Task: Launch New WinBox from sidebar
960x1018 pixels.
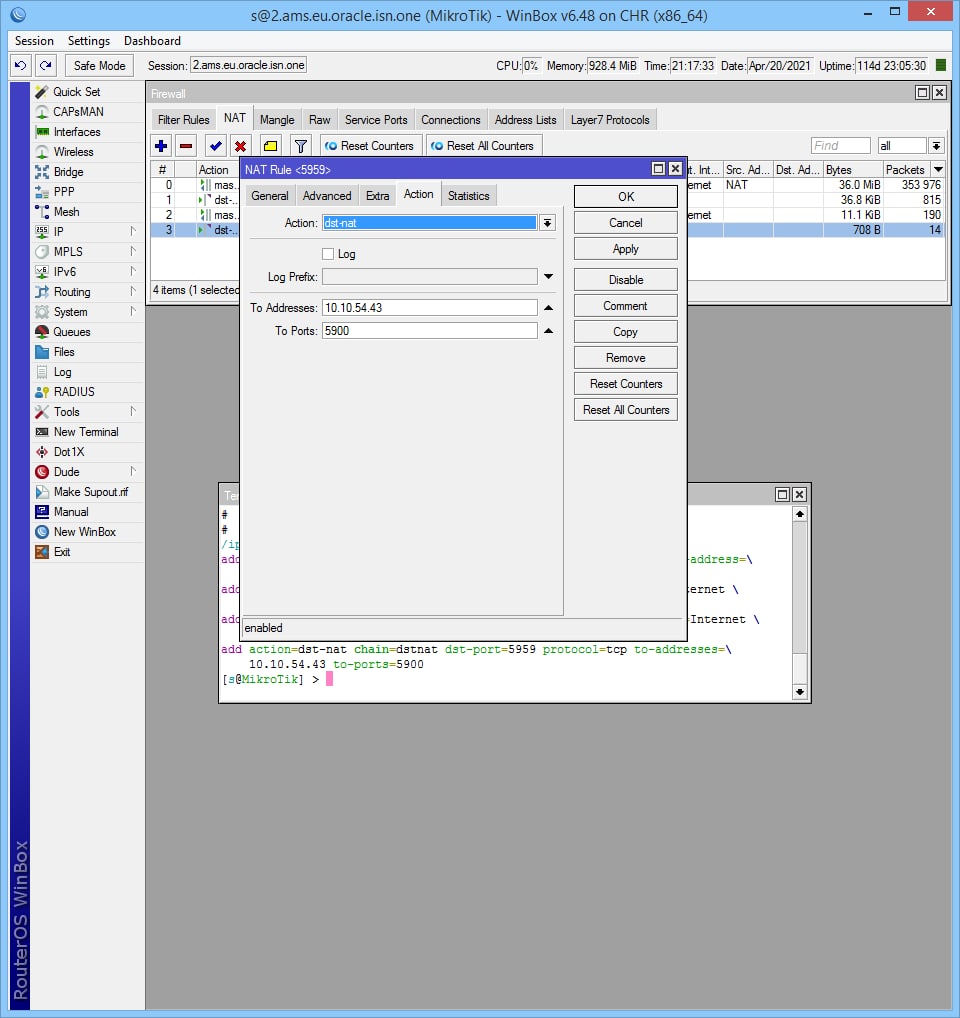Action: coord(84,532)
